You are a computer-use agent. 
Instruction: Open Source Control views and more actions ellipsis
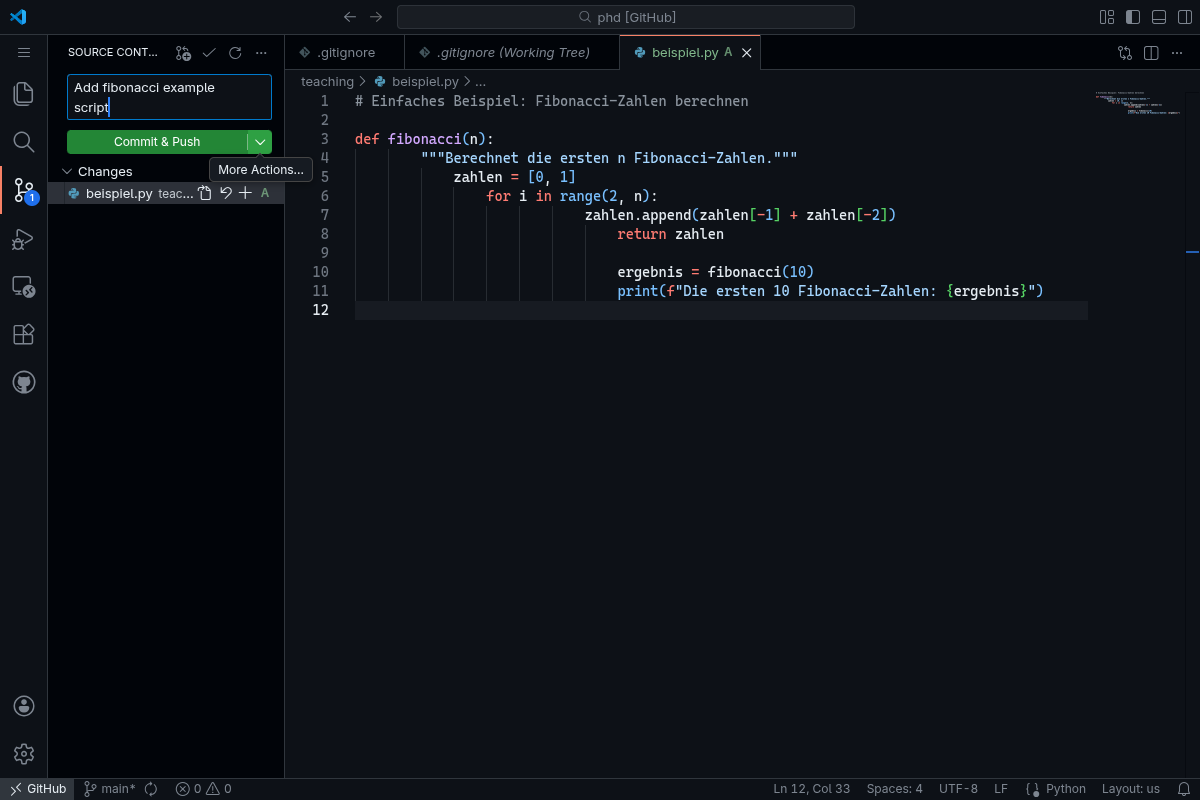[261, 52]
